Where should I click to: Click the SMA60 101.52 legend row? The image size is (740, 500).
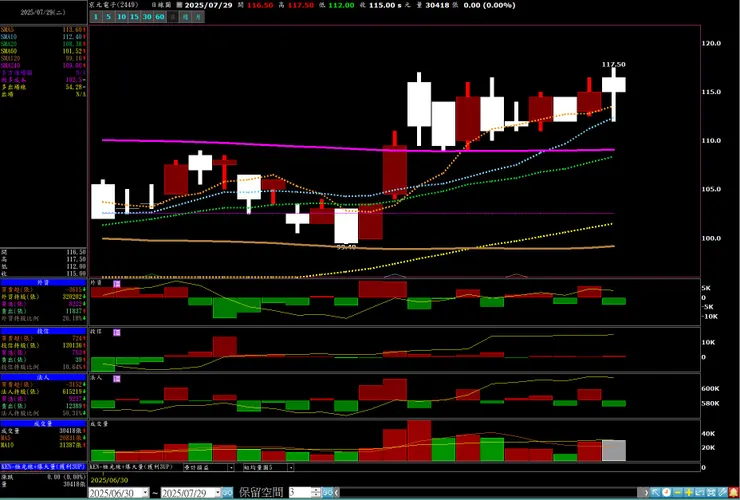43,51
